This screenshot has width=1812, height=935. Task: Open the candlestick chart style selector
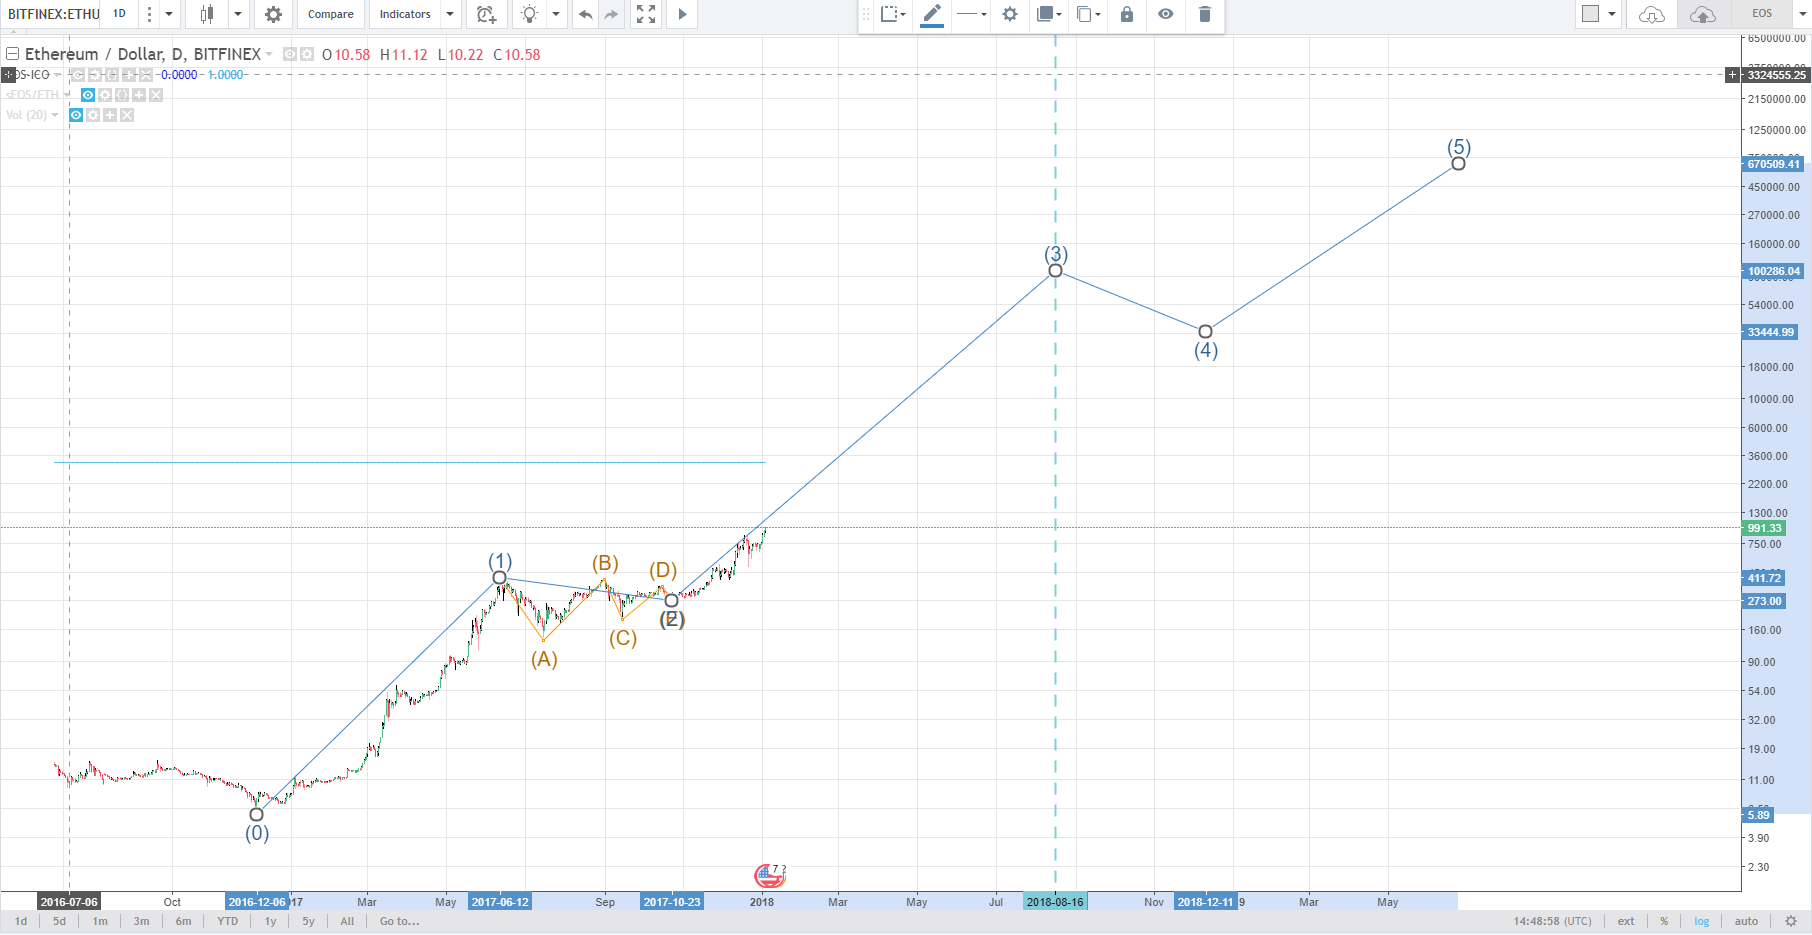tap(206, 14)
